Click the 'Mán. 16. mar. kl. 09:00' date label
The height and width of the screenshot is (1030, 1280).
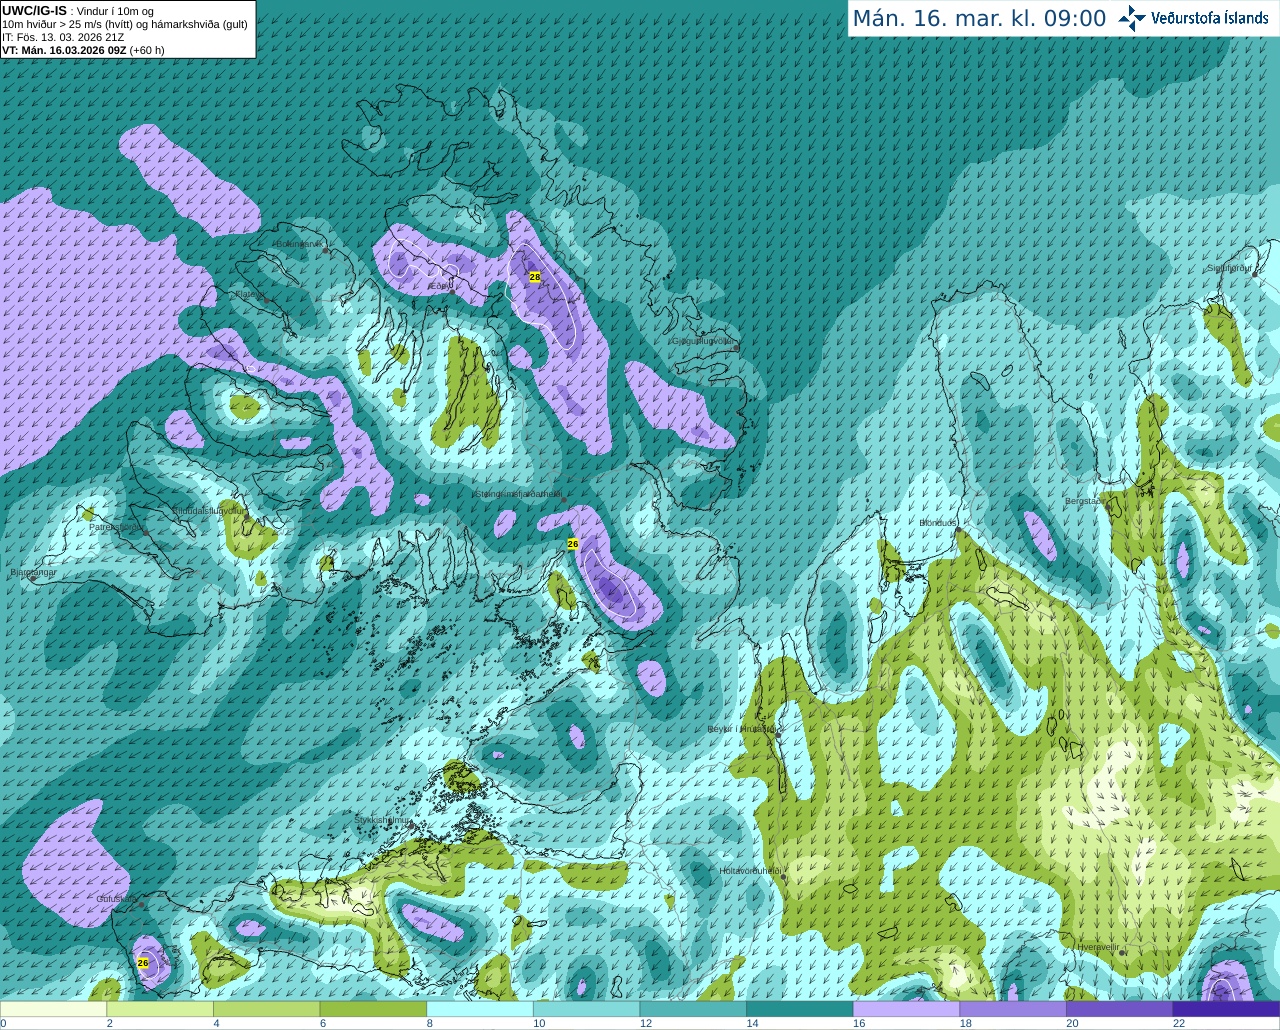click(979, 19)
